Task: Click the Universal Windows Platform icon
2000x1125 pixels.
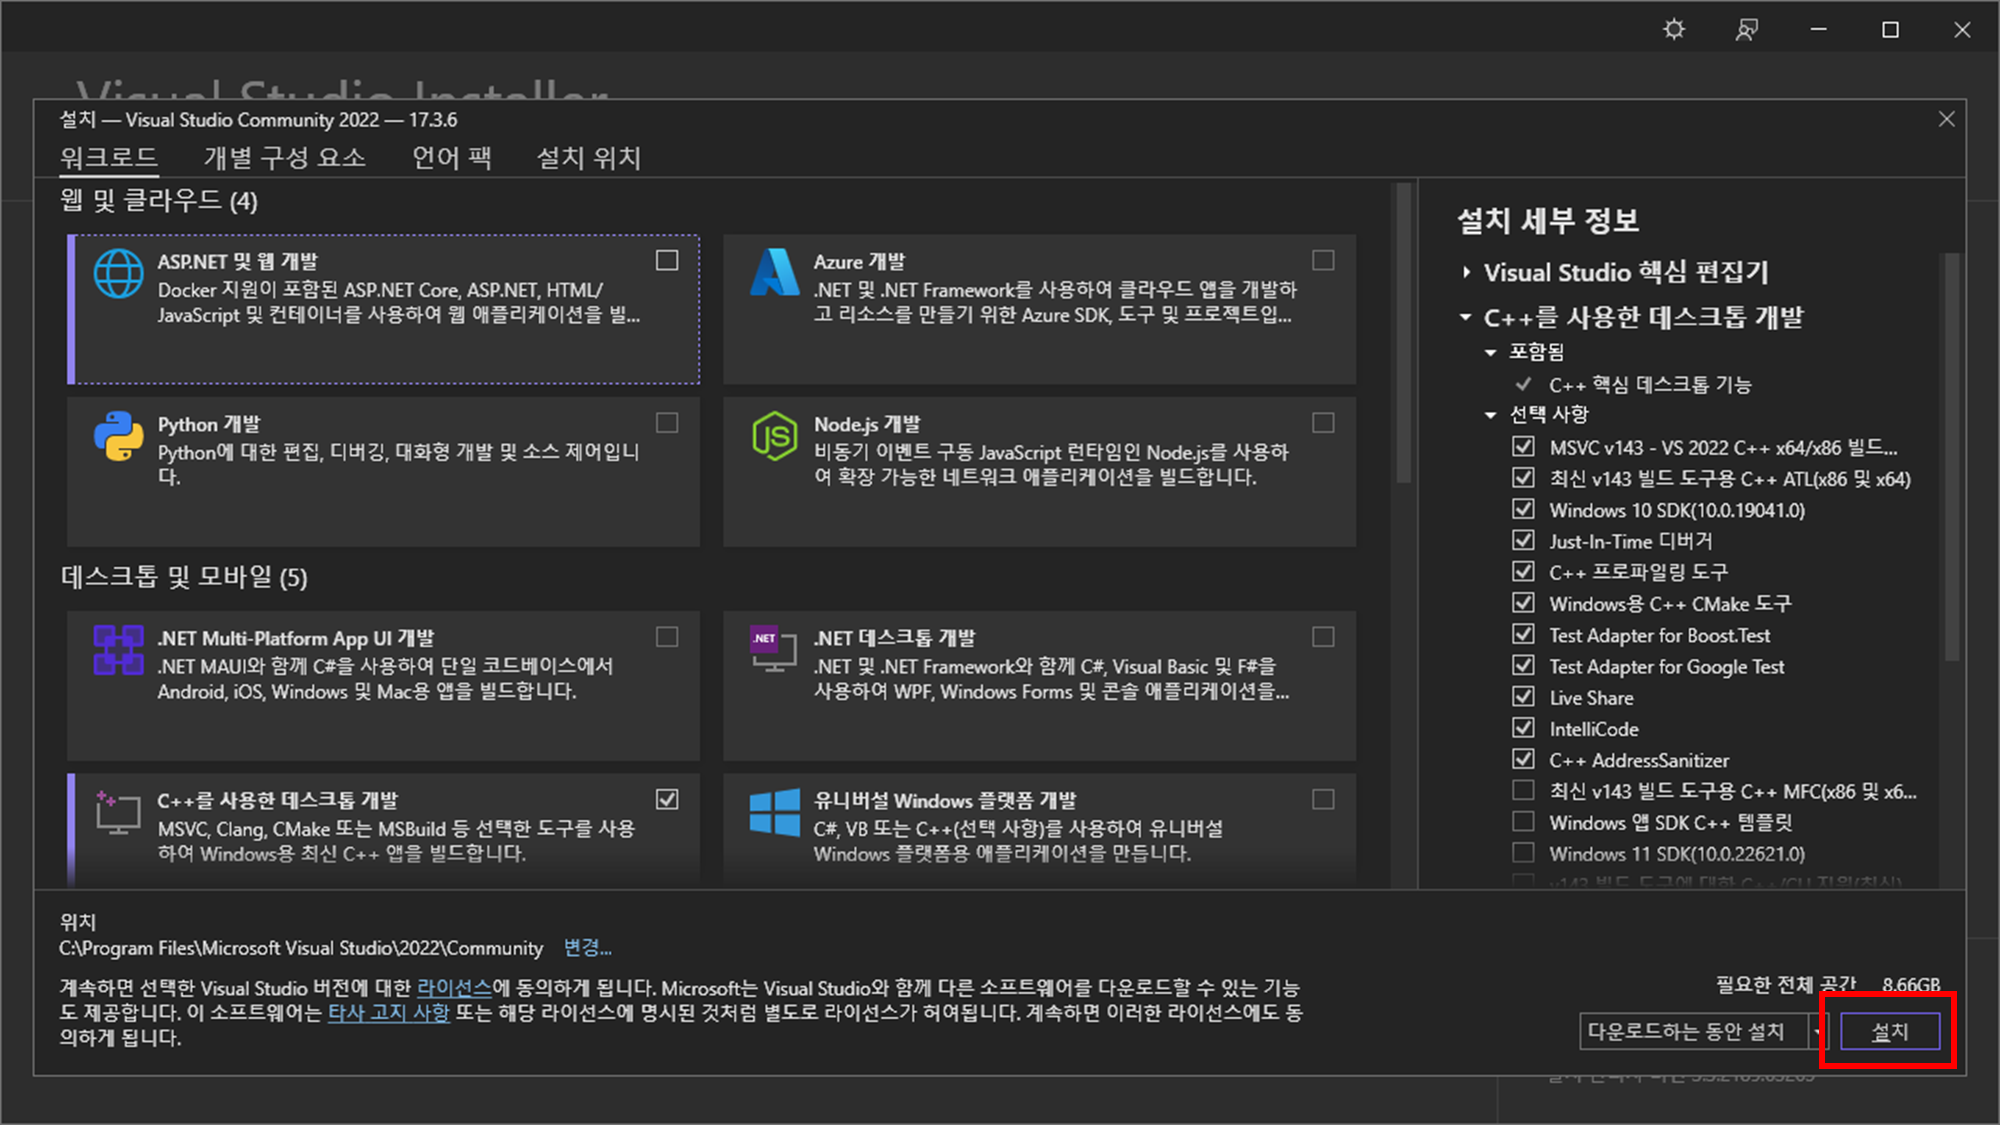Action: coord(774,812)
